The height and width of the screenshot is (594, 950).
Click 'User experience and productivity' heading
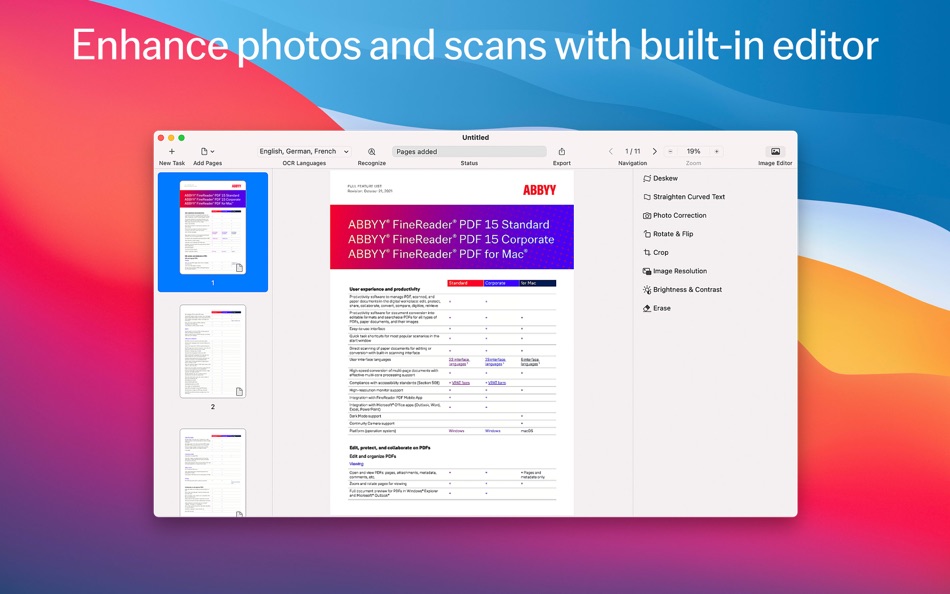[385, 289]
